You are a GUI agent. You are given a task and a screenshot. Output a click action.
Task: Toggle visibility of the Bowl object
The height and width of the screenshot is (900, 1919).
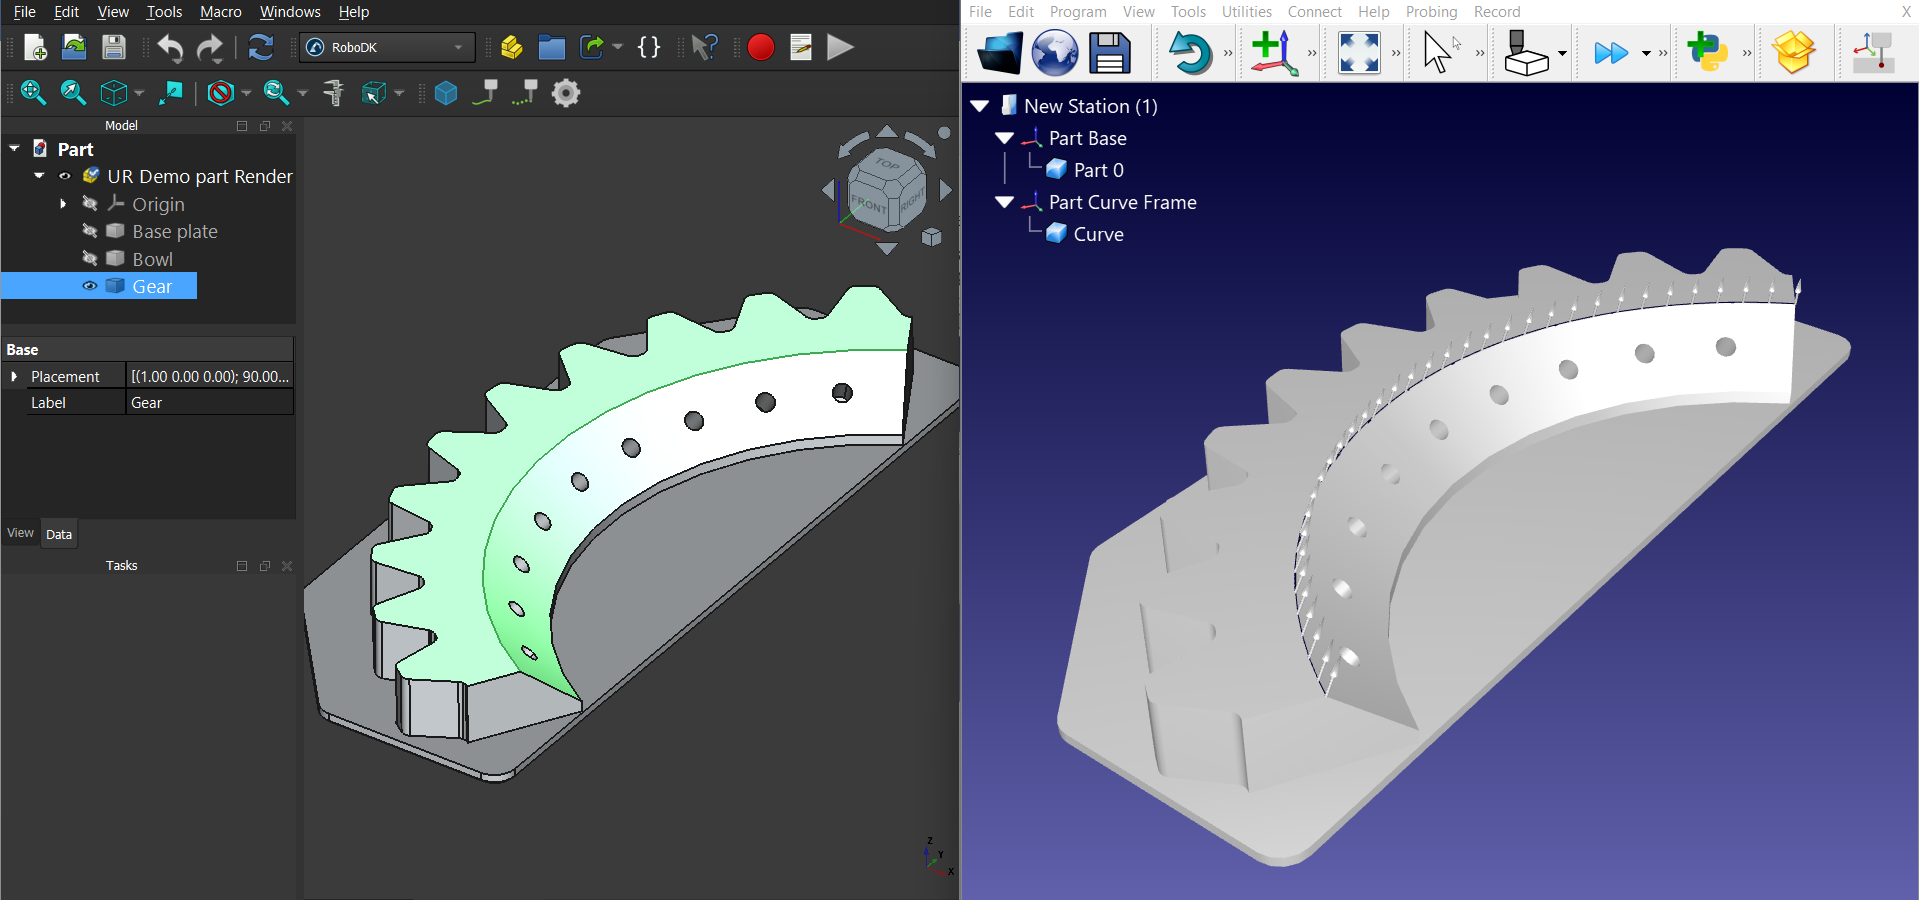89,259
